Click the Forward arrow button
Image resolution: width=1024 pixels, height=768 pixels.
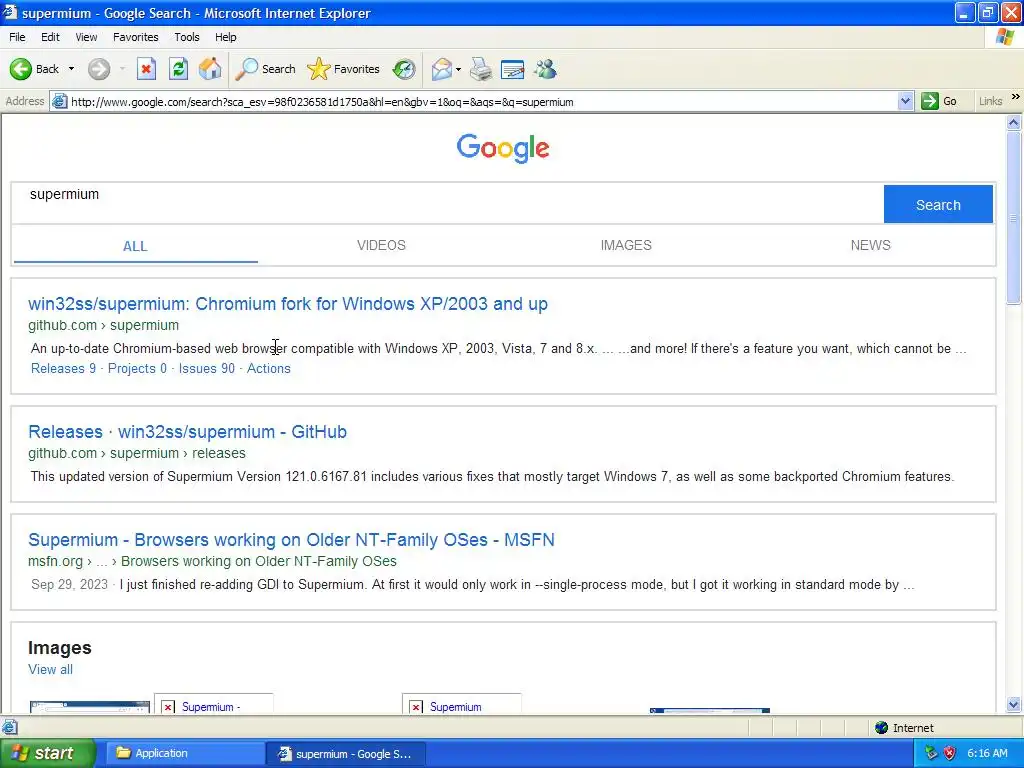pyautogui.click(x=99, y=69)
